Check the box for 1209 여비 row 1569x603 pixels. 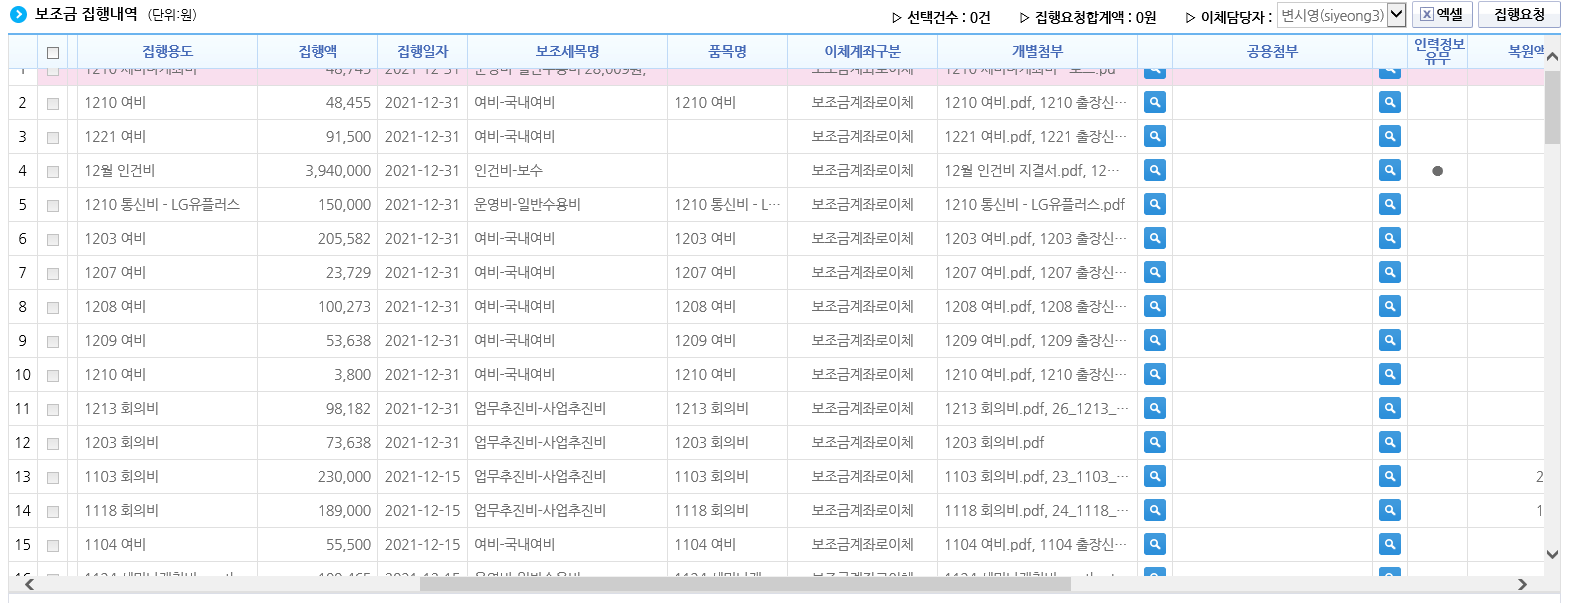[x=53, y=341]
